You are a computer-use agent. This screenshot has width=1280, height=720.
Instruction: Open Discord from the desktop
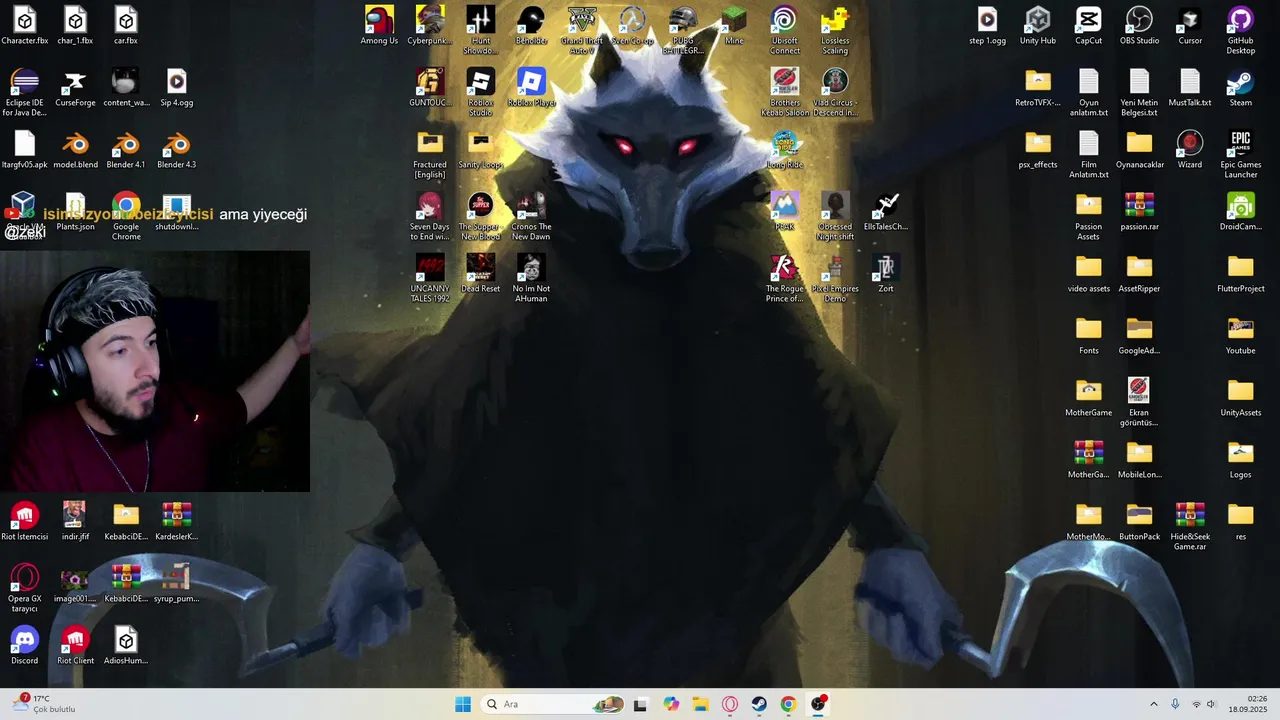pyautogui.click(x=24, y=646)
